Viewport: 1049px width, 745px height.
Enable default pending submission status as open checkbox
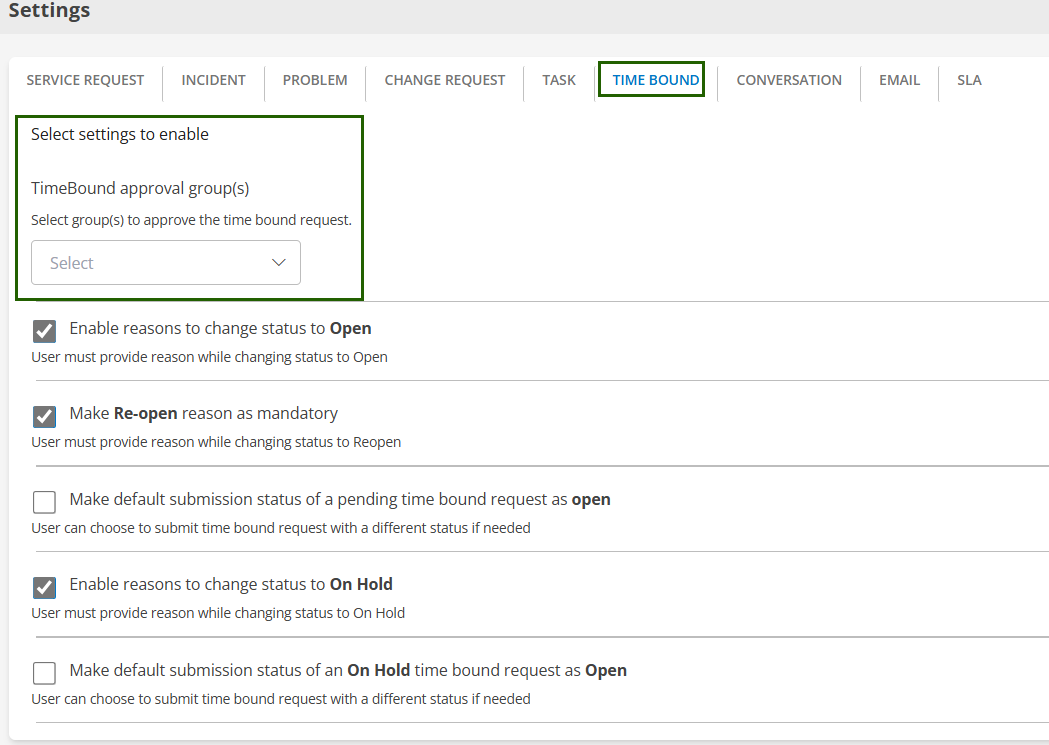[x=44, y=502]
